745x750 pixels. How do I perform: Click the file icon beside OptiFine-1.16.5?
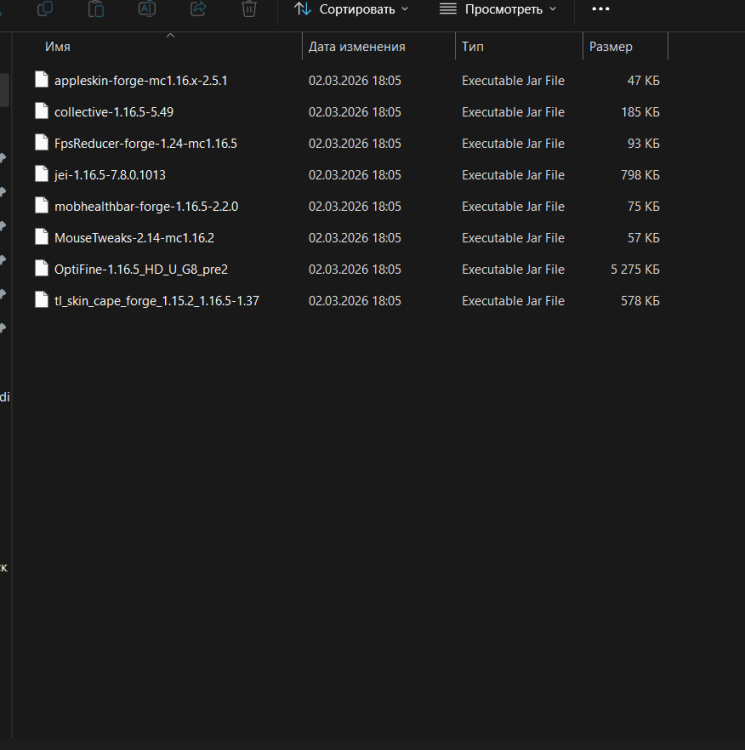[42, 268]
